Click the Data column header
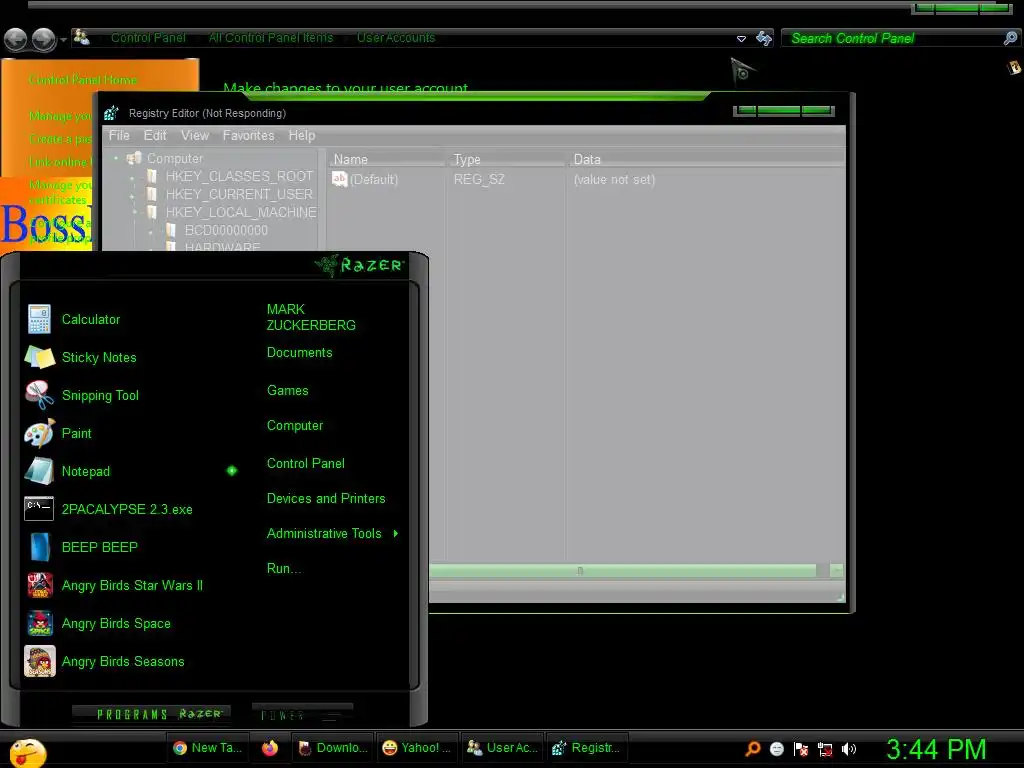1024x768 pixels. [707, 159]
